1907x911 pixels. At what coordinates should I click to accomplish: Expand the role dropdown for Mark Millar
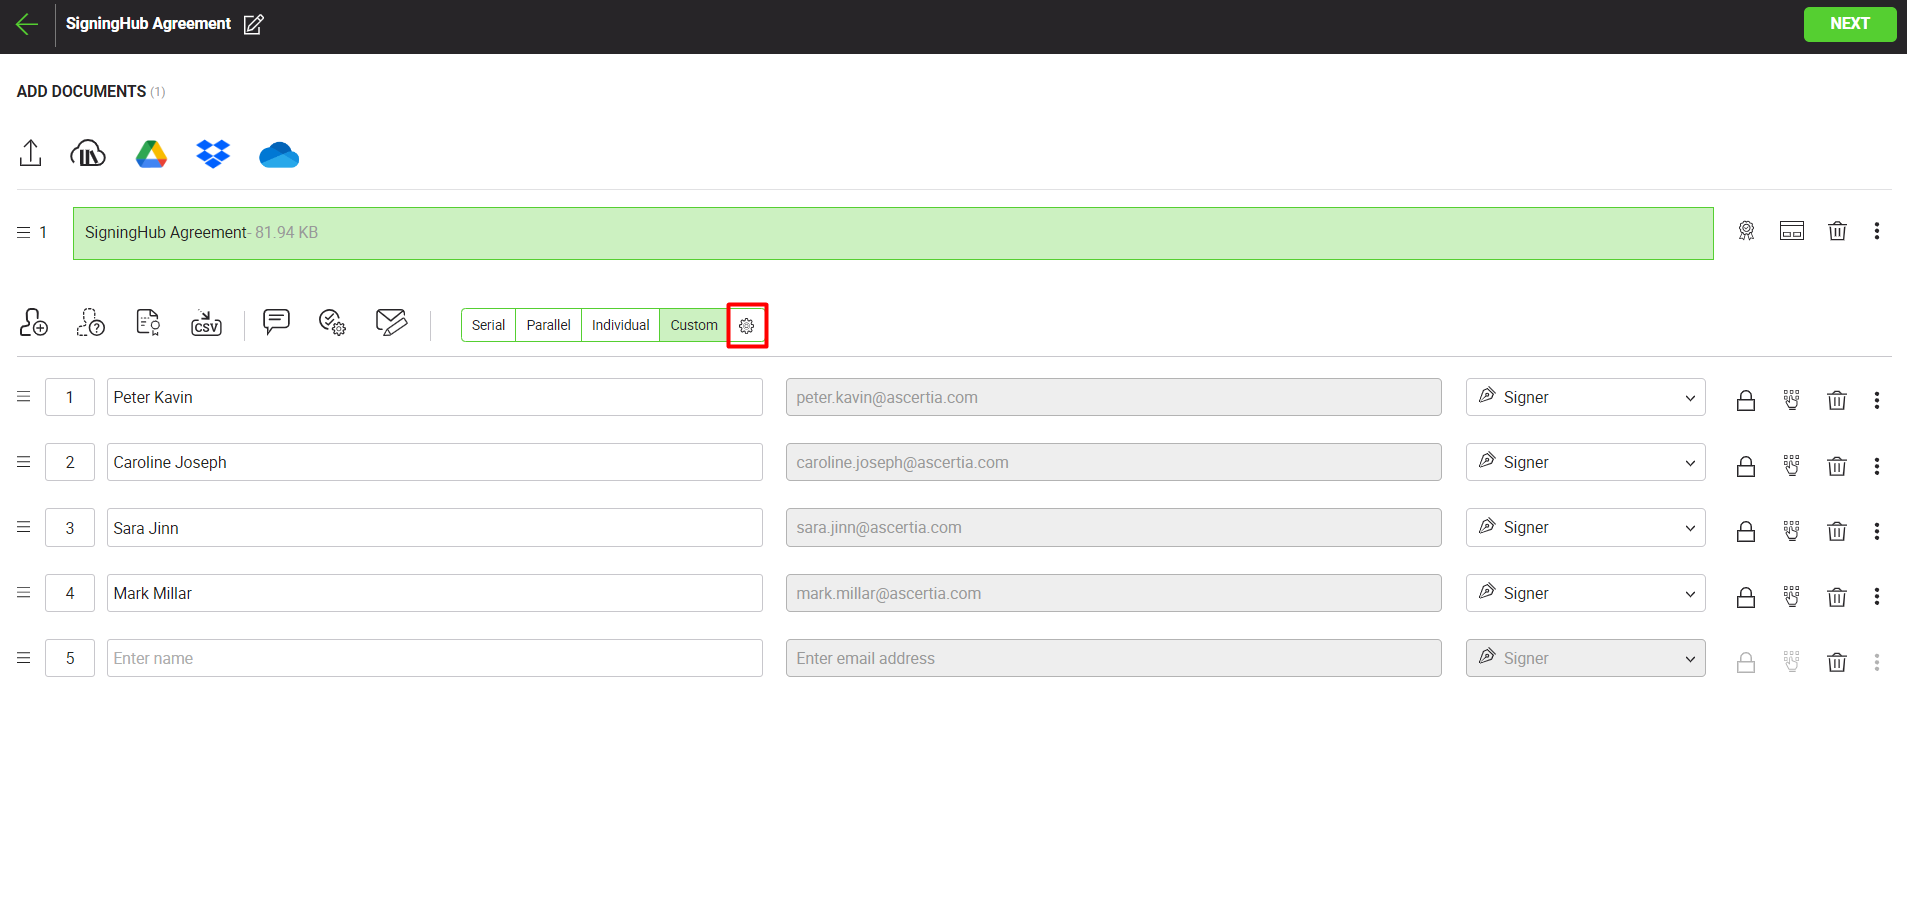pos(1585,593)
